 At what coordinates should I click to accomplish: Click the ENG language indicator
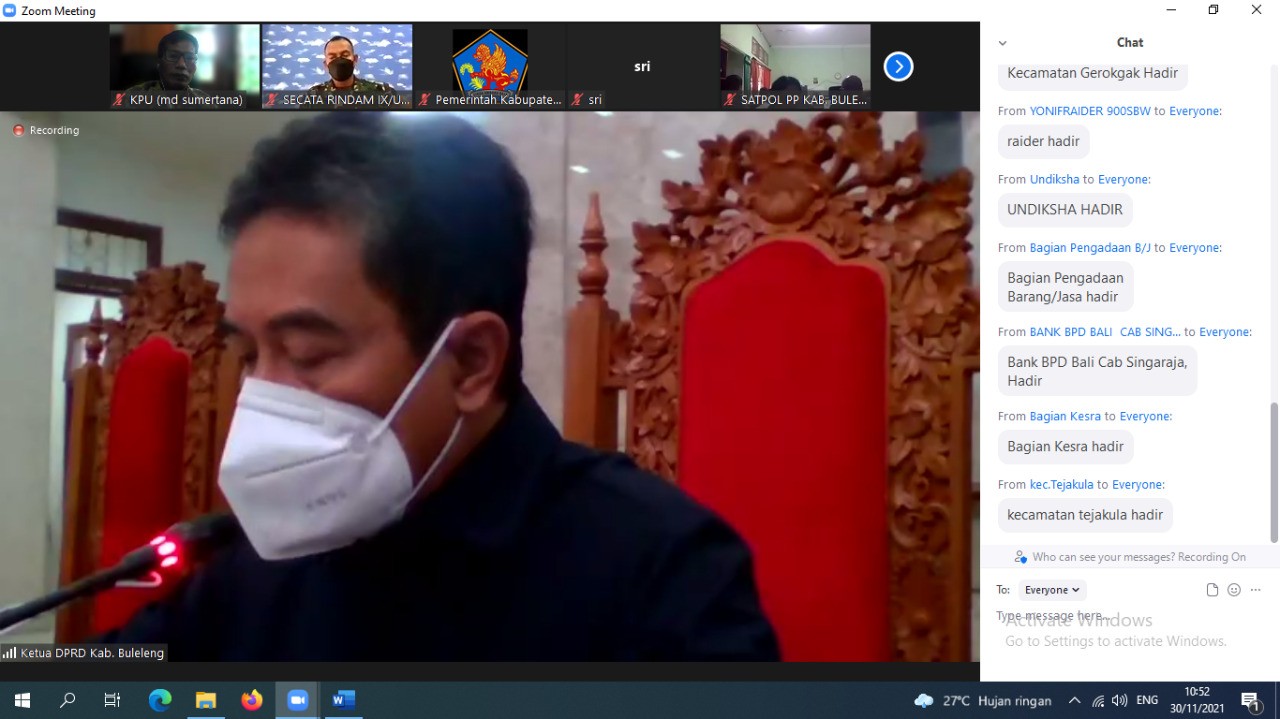[x=1147, y=701]
